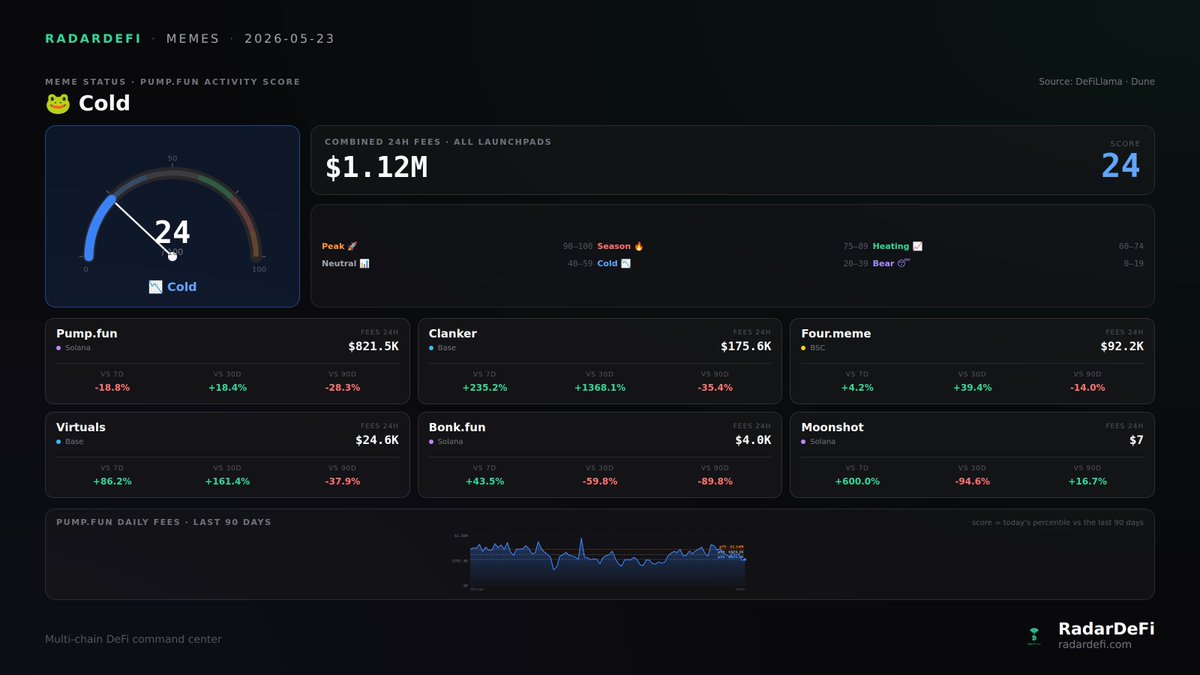
Task: Click the date 2026-05-23 in header
Action: [289, 39]
